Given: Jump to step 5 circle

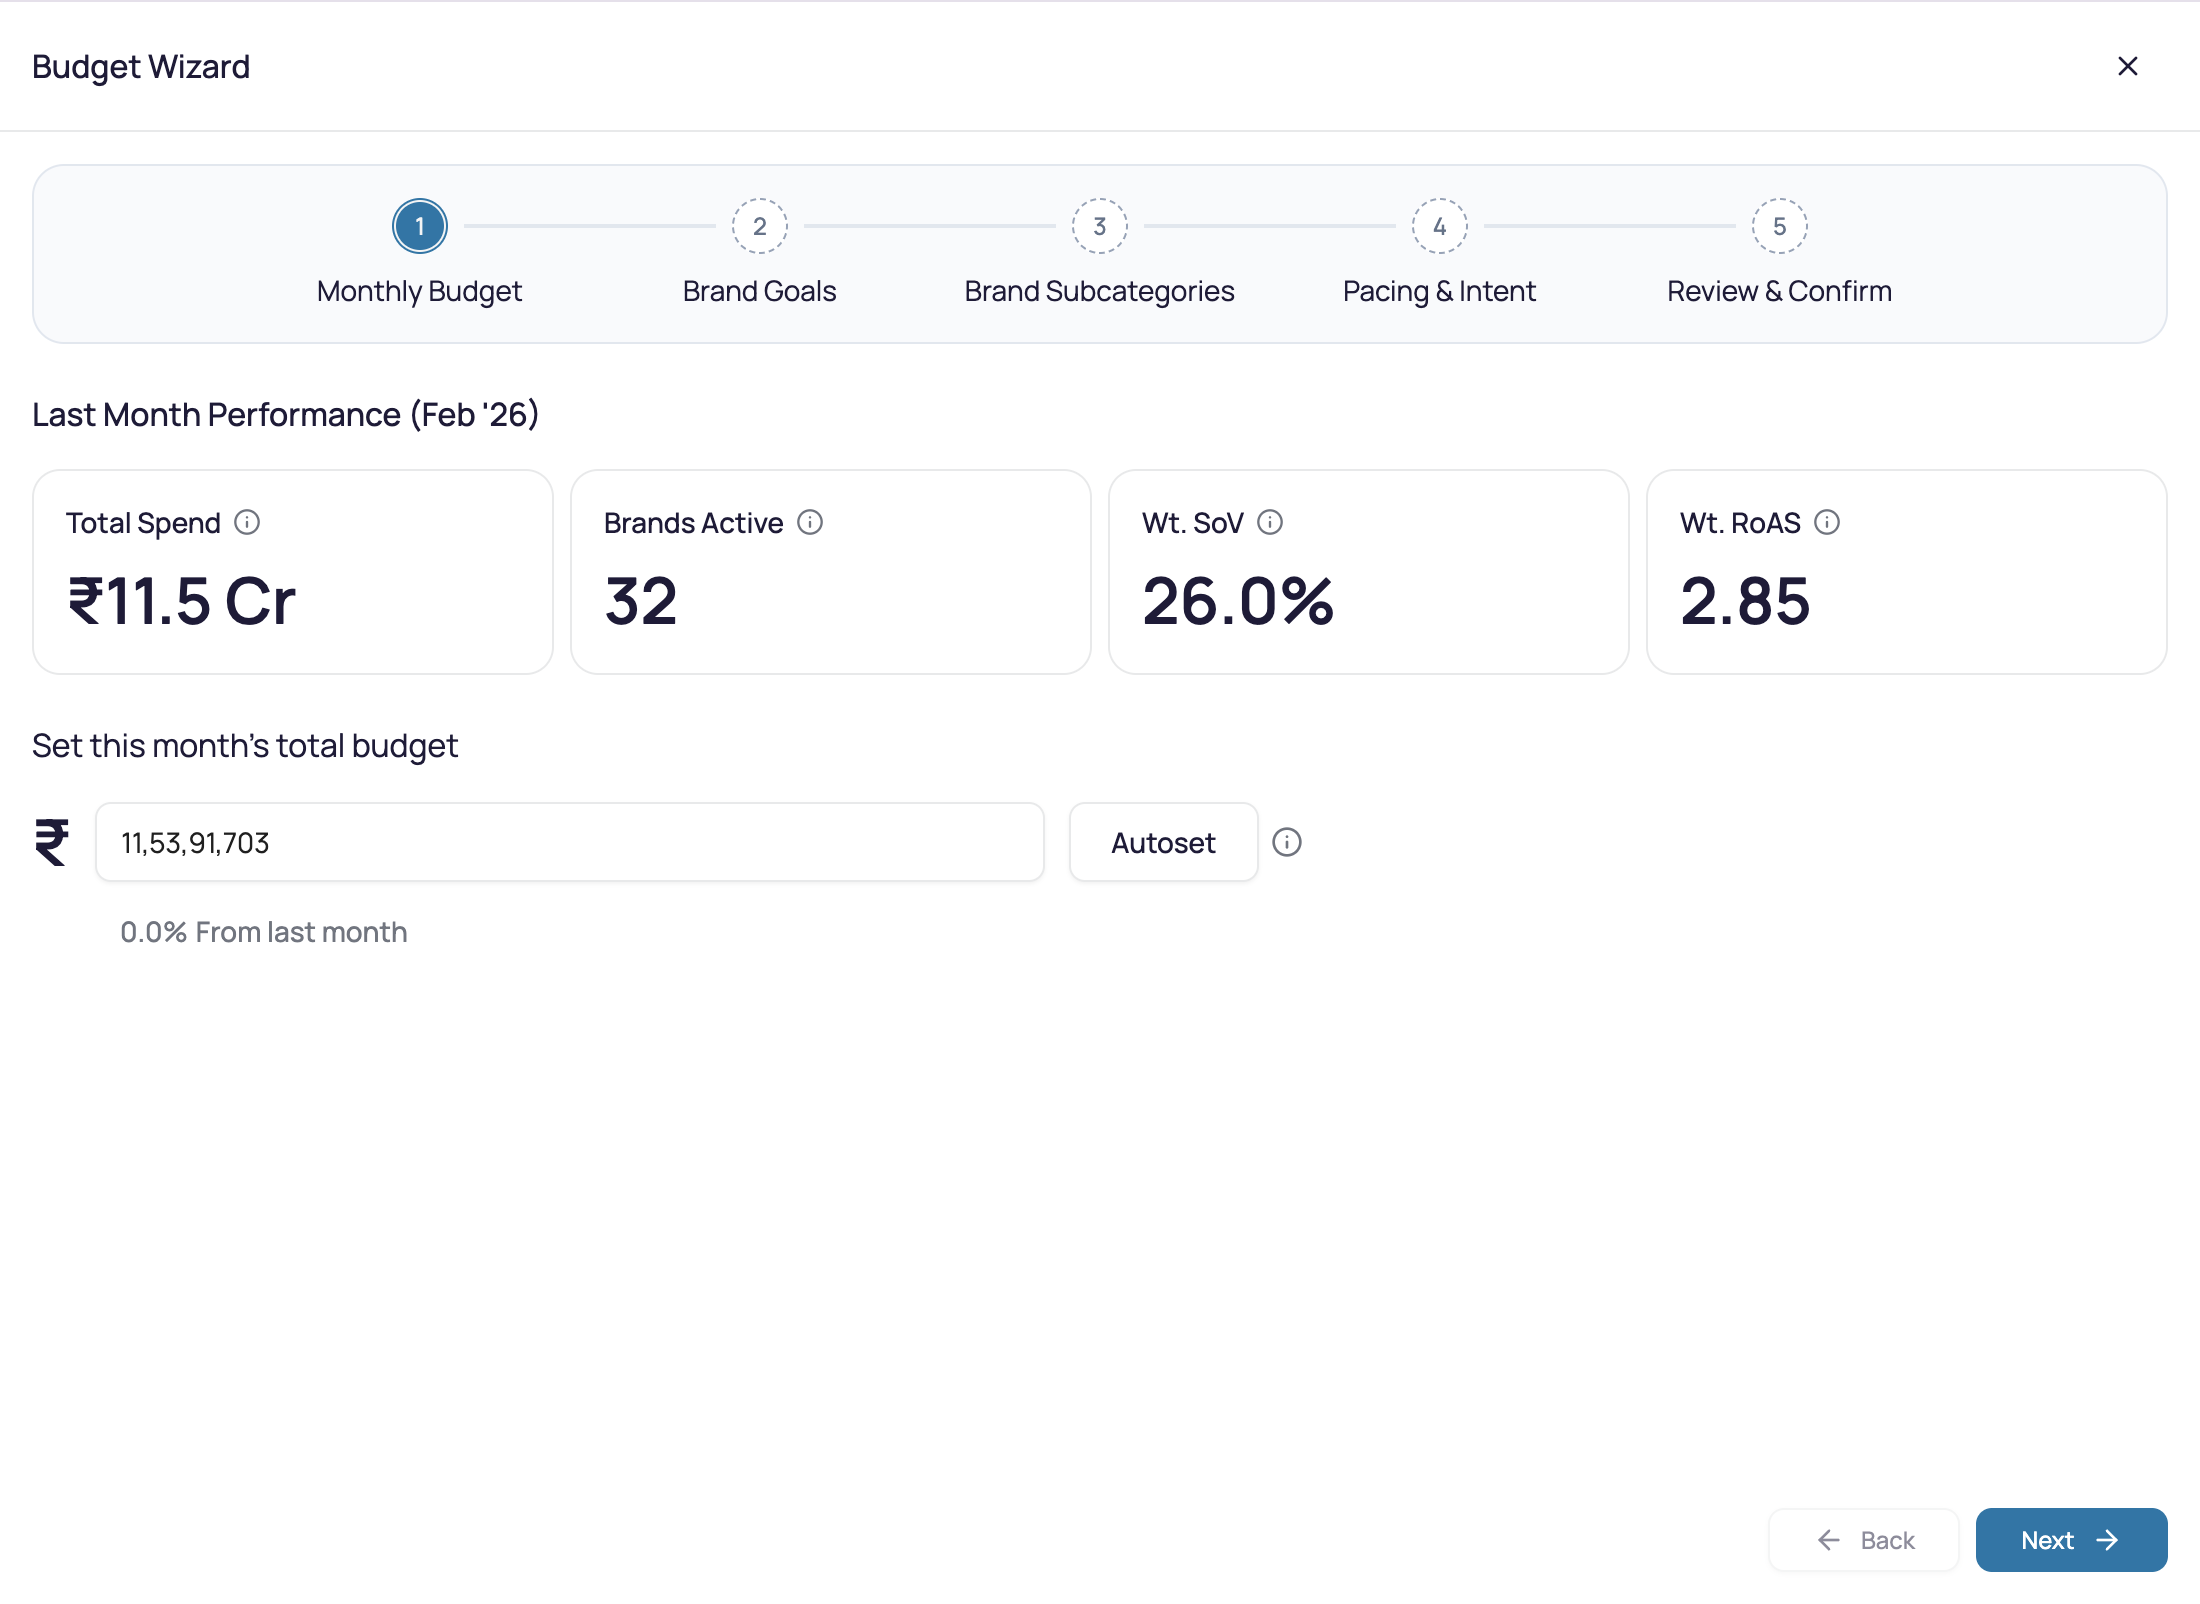Looking at the screenshot, I should pos(1780,227).
